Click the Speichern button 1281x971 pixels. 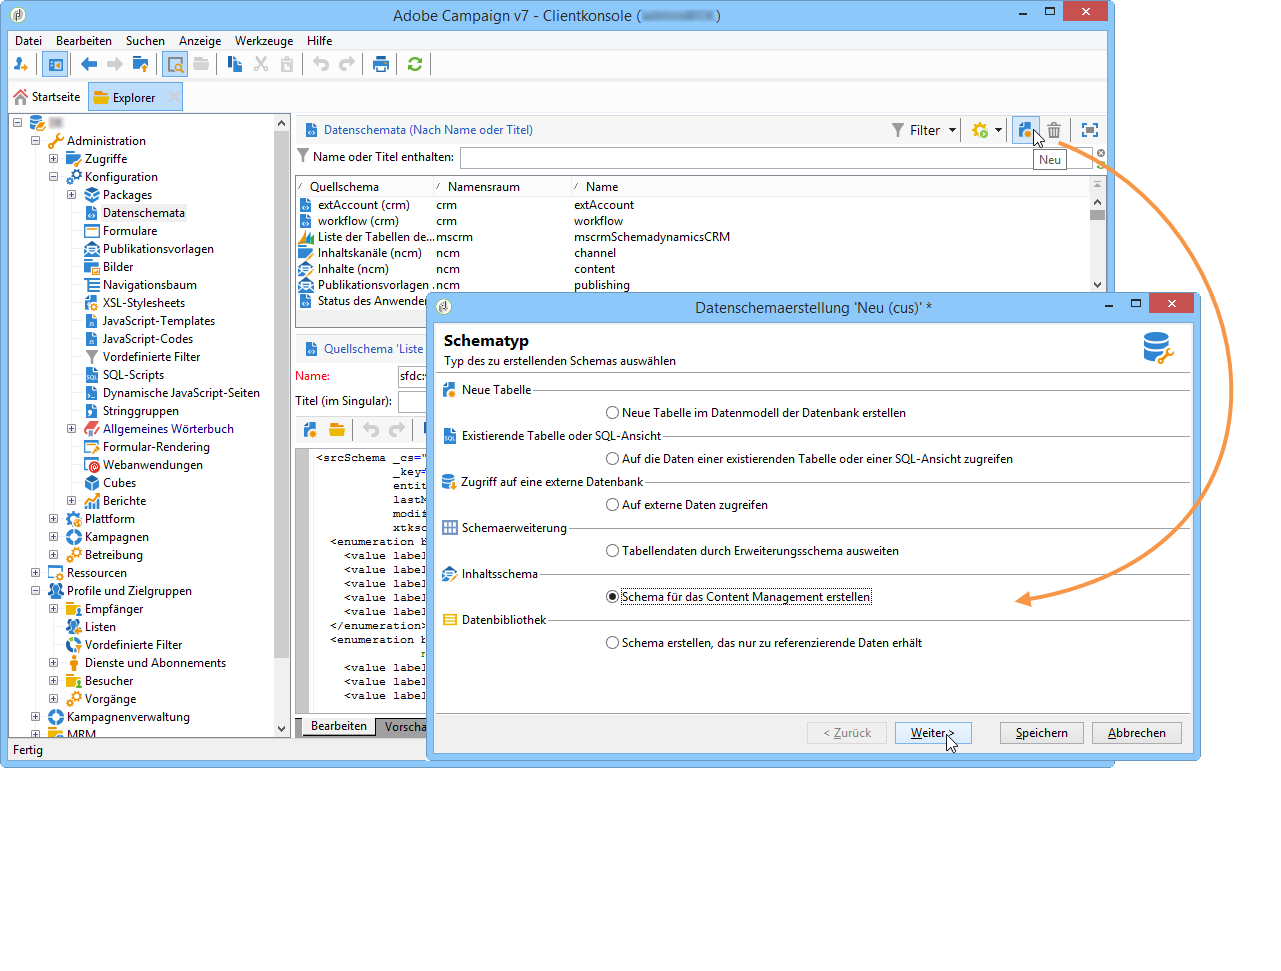pos(1041,733)
